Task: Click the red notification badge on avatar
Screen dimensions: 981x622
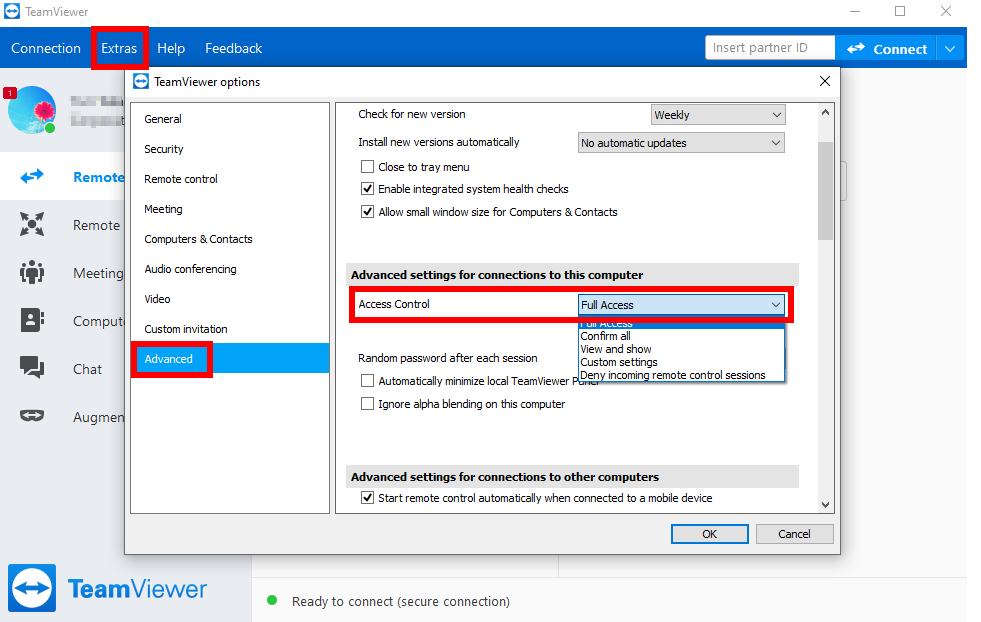Action: coord(9,93)
